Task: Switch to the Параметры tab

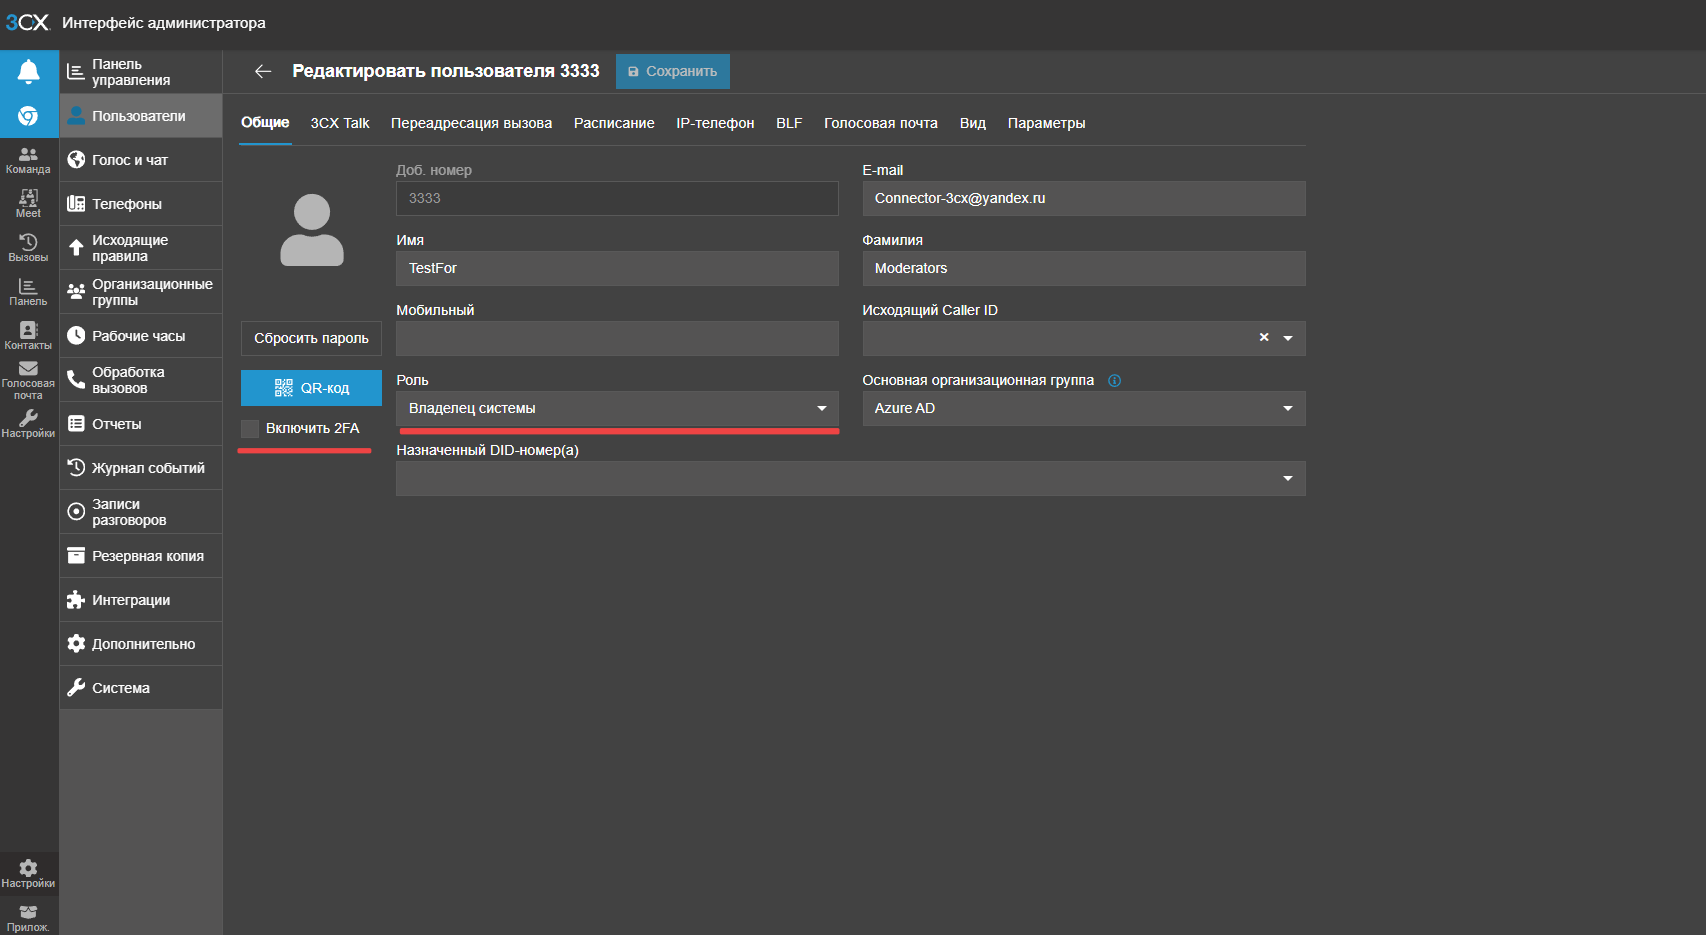Action: click(1046, 123)
